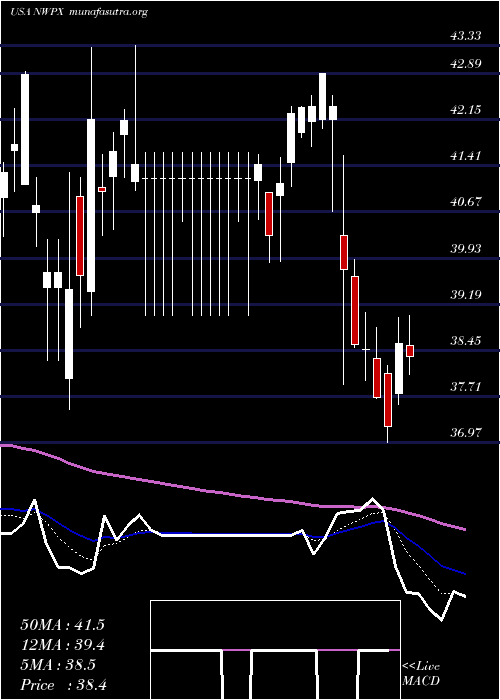Click the 40.67 price level label
Image resolution: width=500 pixels, height=700 pixels.
pos(466,202)
